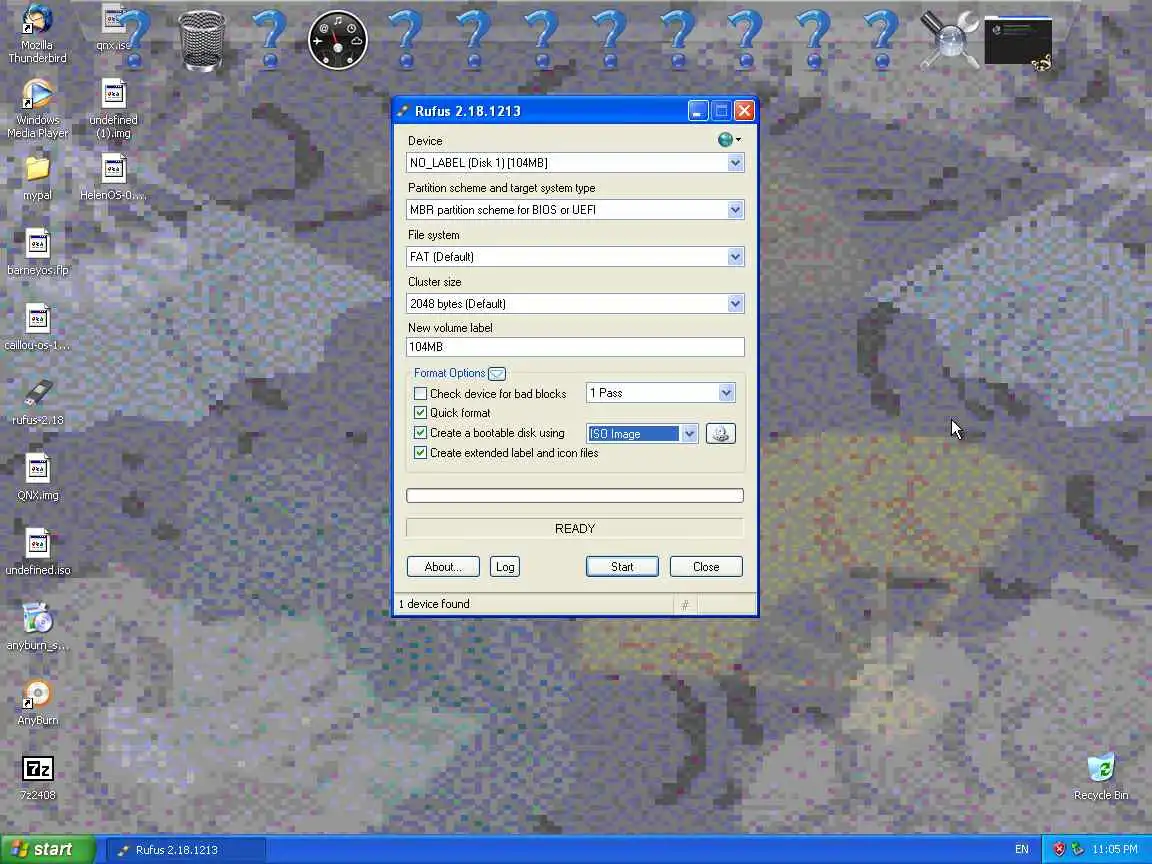This screenshot has height=864, width=1152.
Task: Click the # hash button in status bar
Action: [685, 605]
